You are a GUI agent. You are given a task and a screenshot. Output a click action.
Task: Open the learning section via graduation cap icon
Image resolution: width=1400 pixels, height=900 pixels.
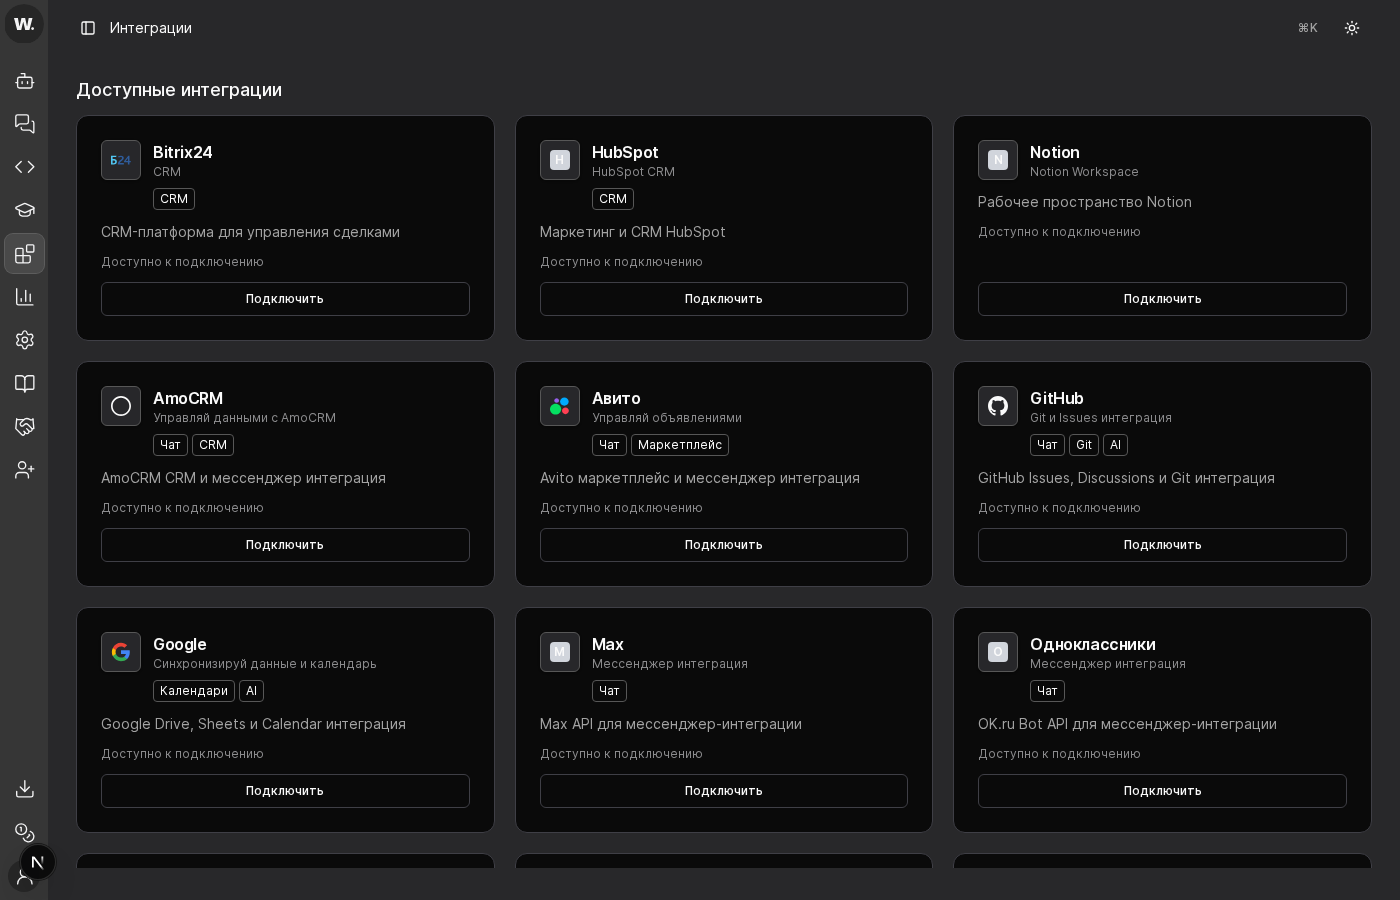click(24, 210)
